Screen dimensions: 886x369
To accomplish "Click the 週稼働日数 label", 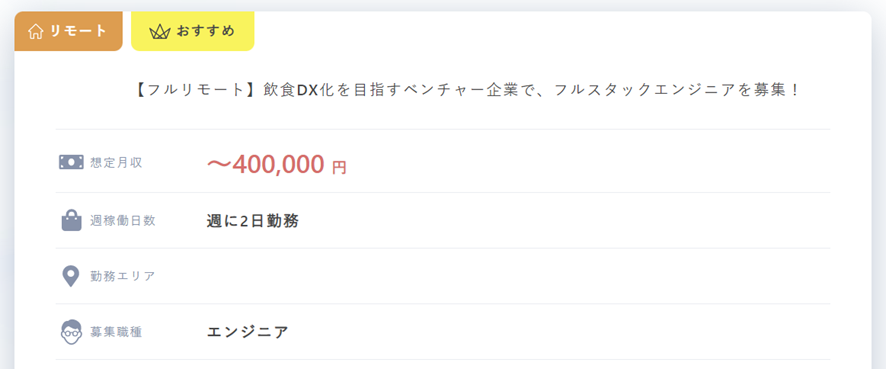I will pyautogui.click(x=123, y=220).
